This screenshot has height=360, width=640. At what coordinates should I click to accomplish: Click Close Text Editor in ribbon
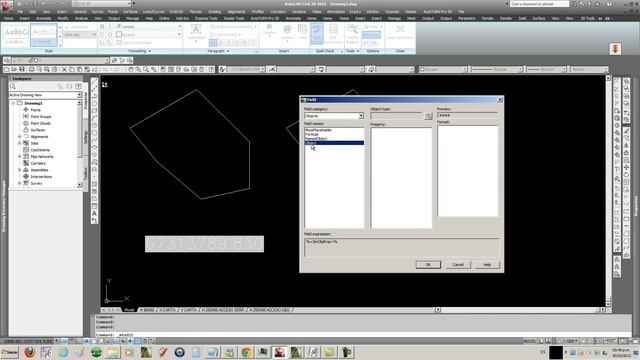click(x=400, y=32)
